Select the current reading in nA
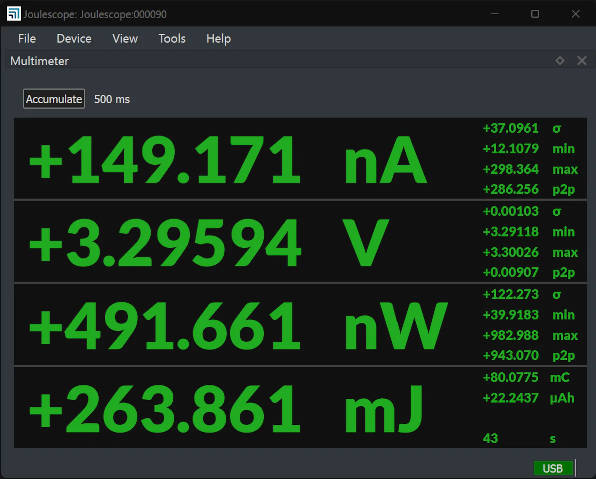 [x=228, y=160]
